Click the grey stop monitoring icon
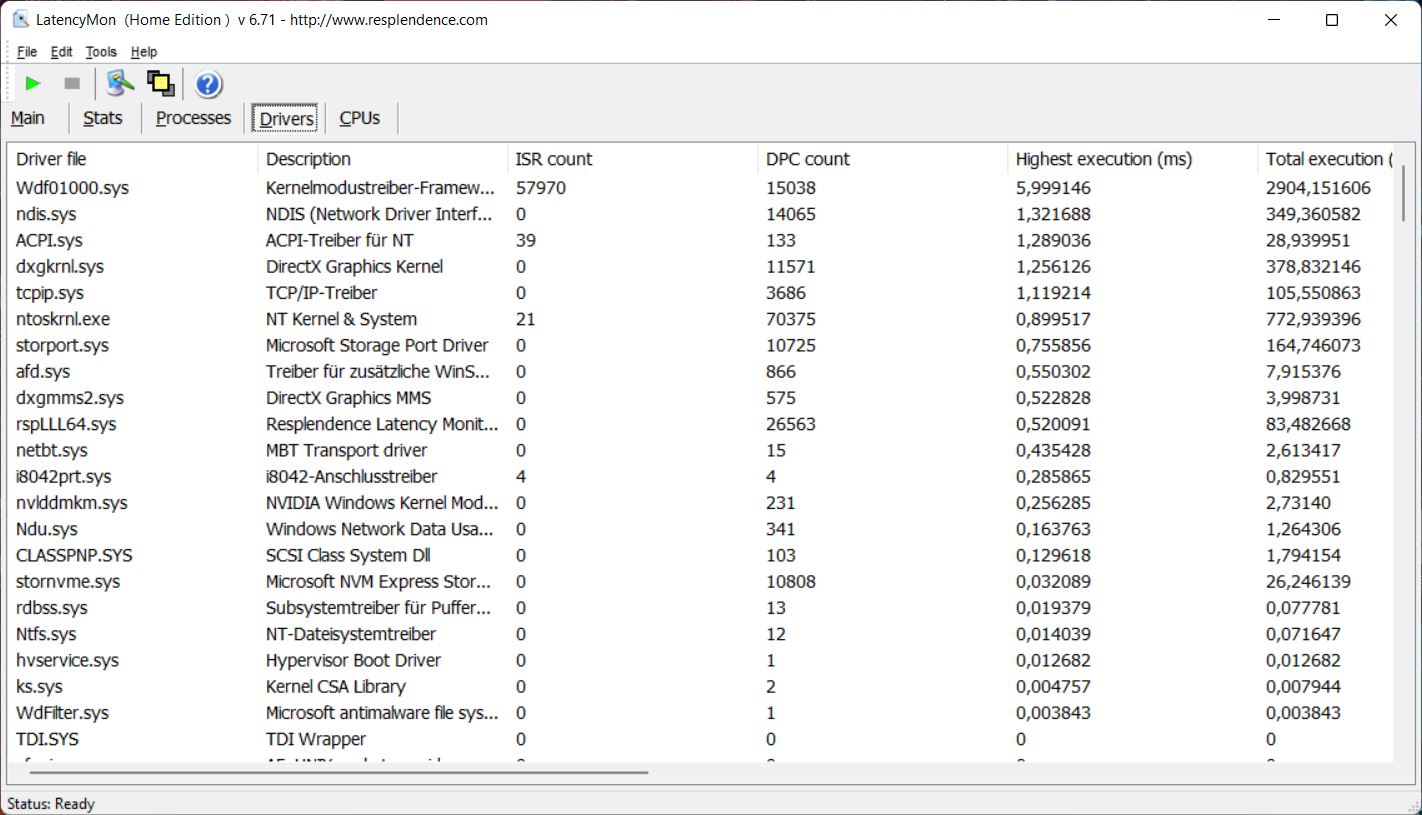The image size is (1422, 815). (72, 84)
